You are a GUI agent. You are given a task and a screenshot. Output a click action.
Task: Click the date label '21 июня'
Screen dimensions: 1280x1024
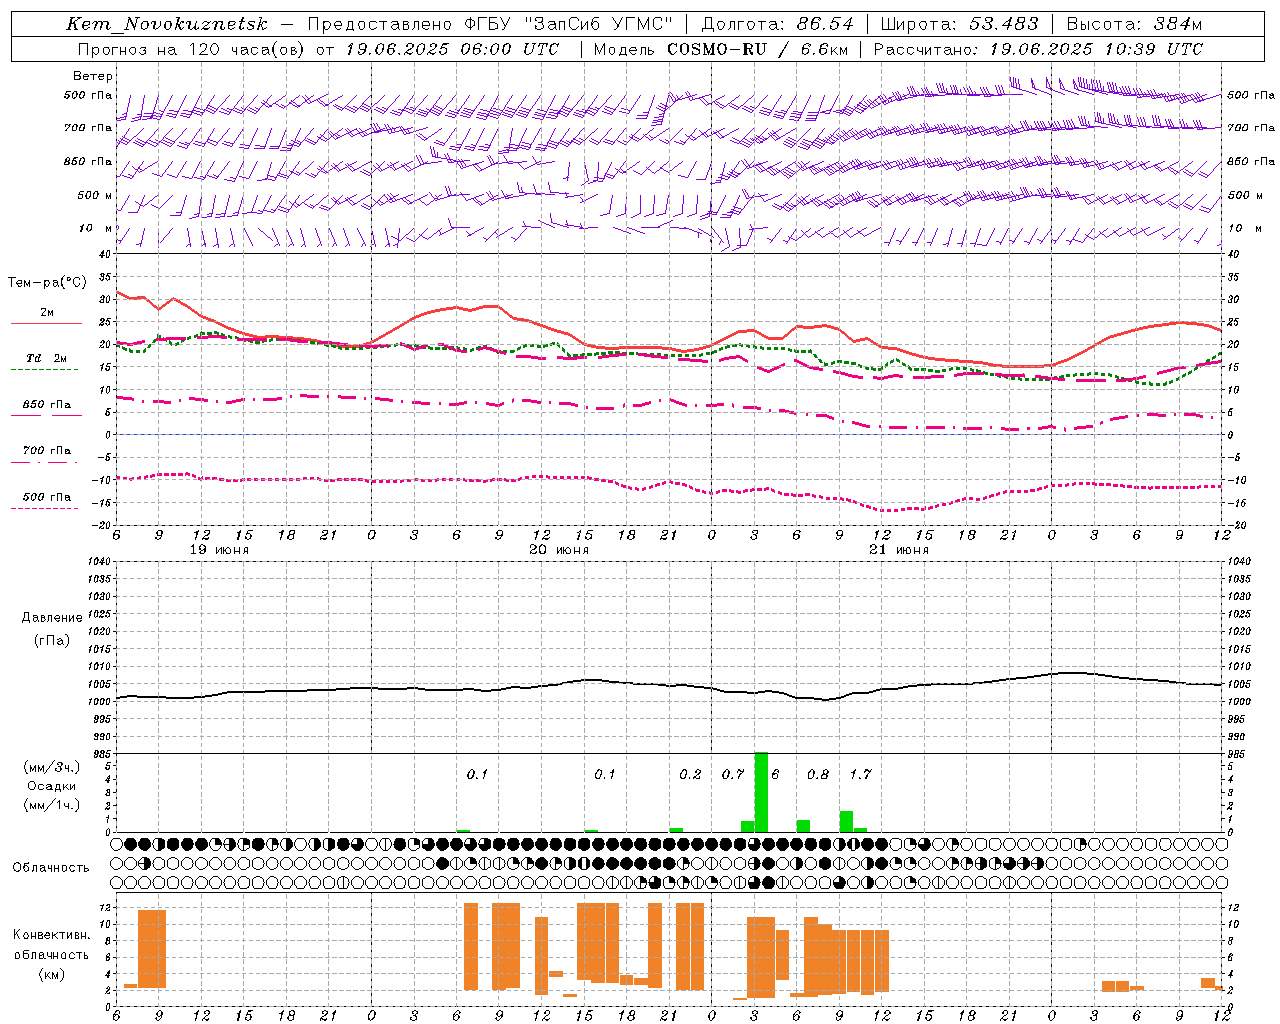click(x=899, y=550)
